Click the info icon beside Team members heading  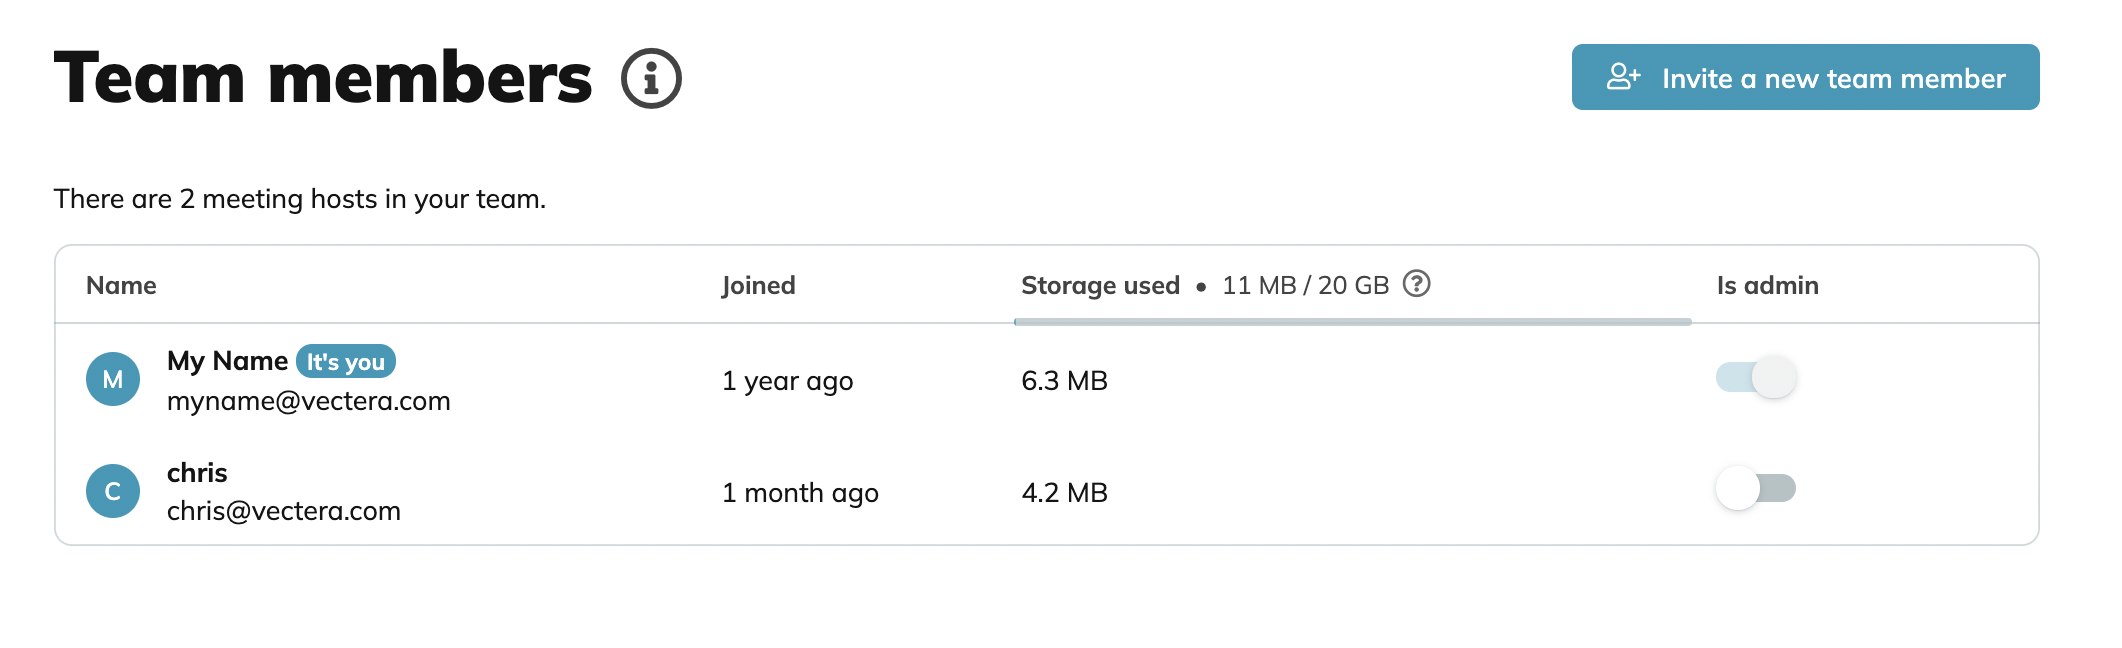click(651, 78)
